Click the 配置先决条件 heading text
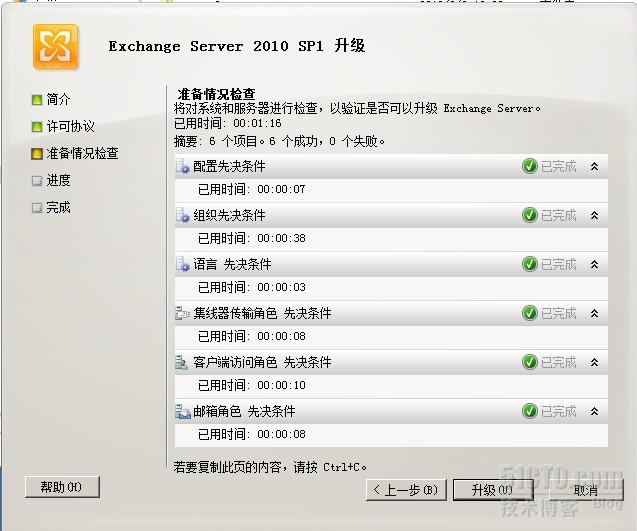 click(x=229, y=166)
